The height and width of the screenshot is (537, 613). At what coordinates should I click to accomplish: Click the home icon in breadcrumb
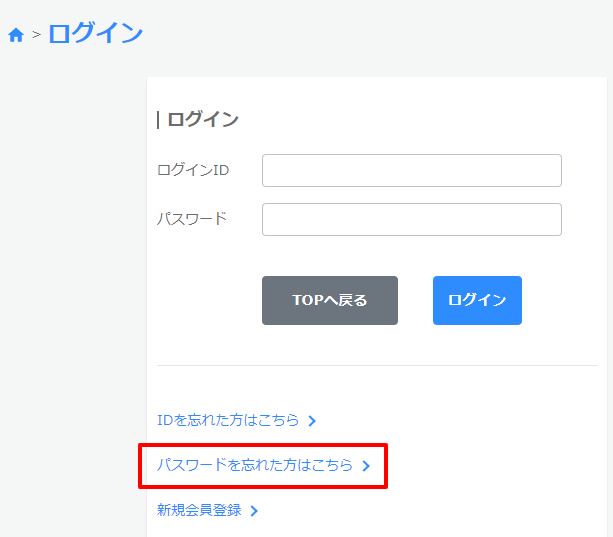pyautogui.click(x=15, y=35)
